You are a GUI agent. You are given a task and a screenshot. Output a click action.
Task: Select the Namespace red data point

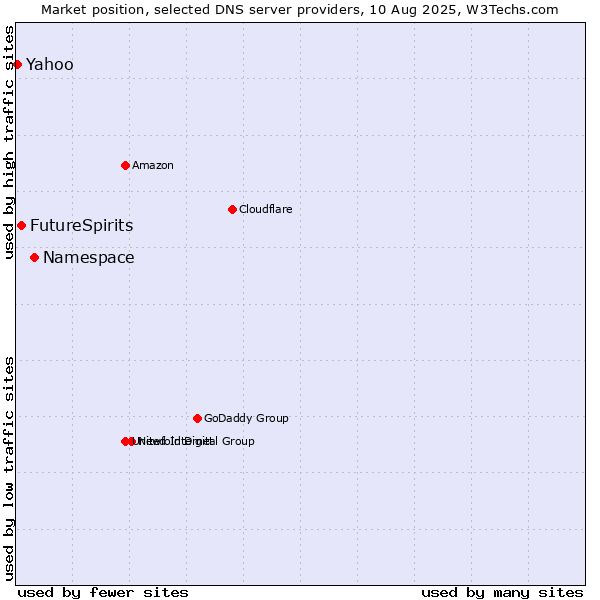coord(34,258)
